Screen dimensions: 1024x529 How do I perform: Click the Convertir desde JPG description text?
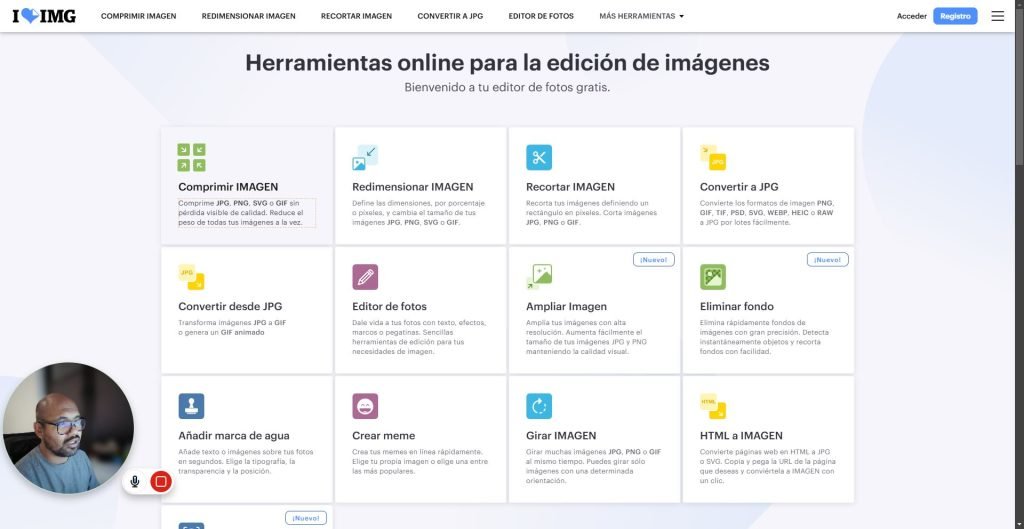click(232, 327)
